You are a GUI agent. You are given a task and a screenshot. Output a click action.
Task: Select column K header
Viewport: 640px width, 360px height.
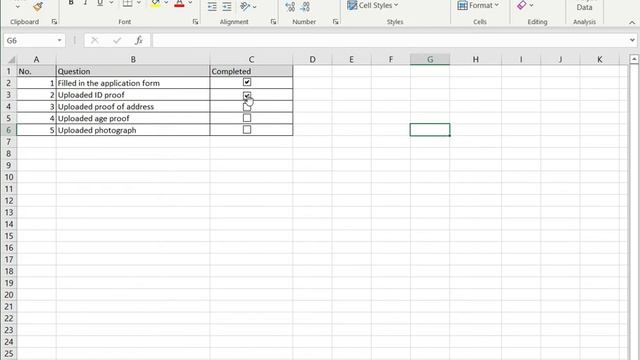600,60
